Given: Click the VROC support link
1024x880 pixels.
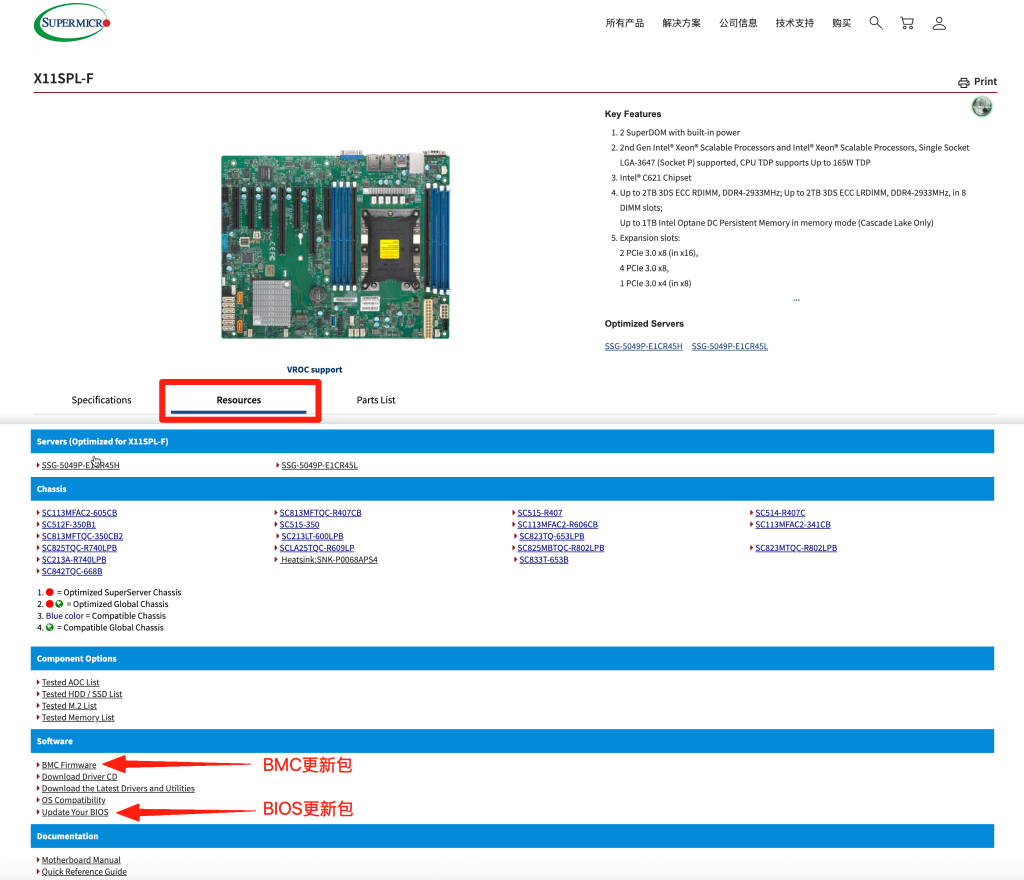Looking at the screenshot, I should tap(314, 370).
